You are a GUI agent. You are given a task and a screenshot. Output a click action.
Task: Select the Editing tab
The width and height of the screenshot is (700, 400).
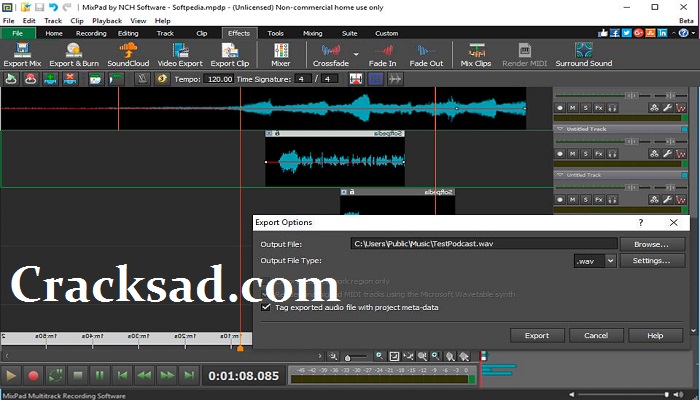click(128, 33)
